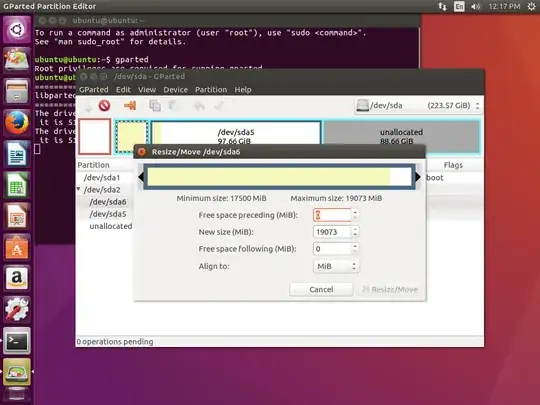The image size is (540, 405).
Task: Select /dev/sda5 row in partition list
Action: (108, 214)
